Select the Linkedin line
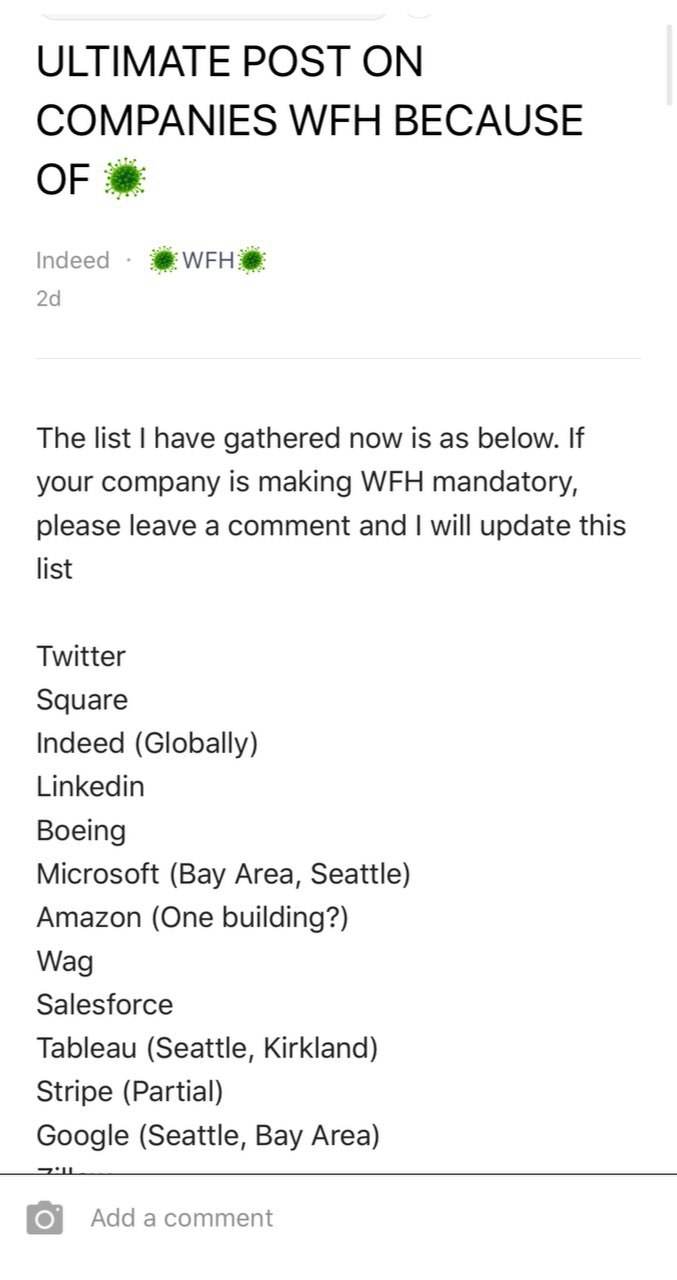 coord(90,787)
